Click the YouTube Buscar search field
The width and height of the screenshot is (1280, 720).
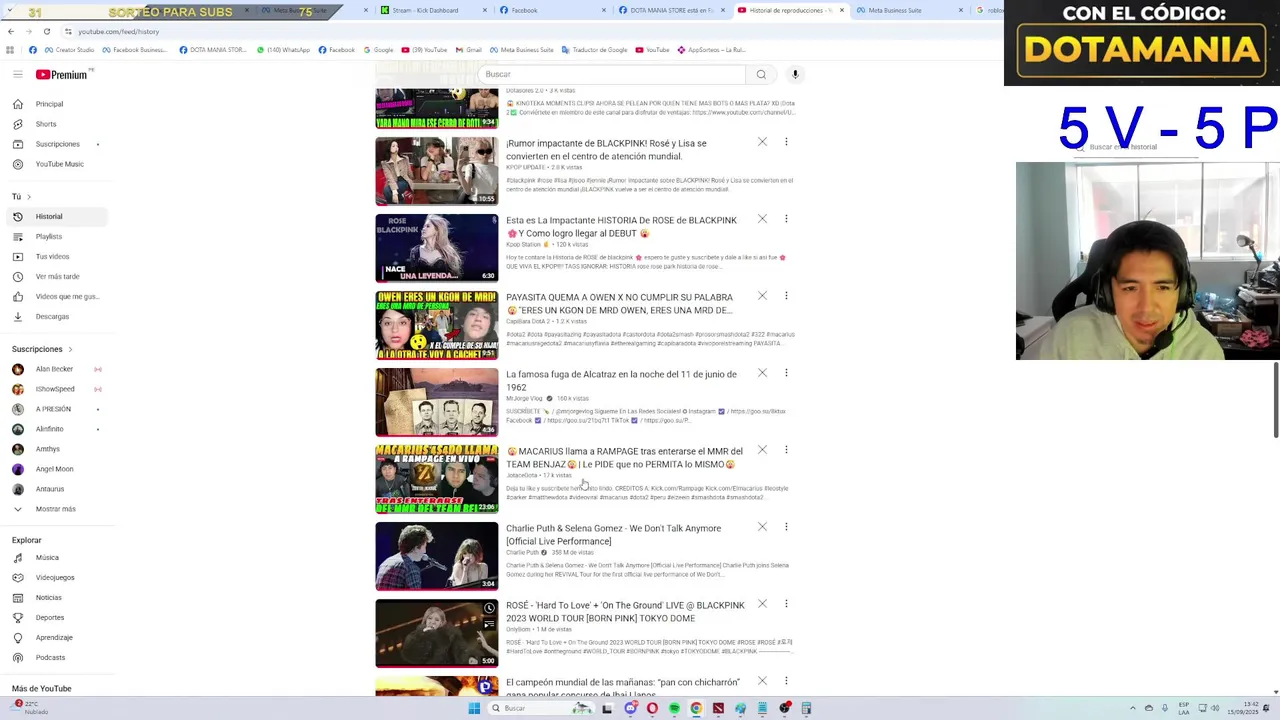point(611,74)
